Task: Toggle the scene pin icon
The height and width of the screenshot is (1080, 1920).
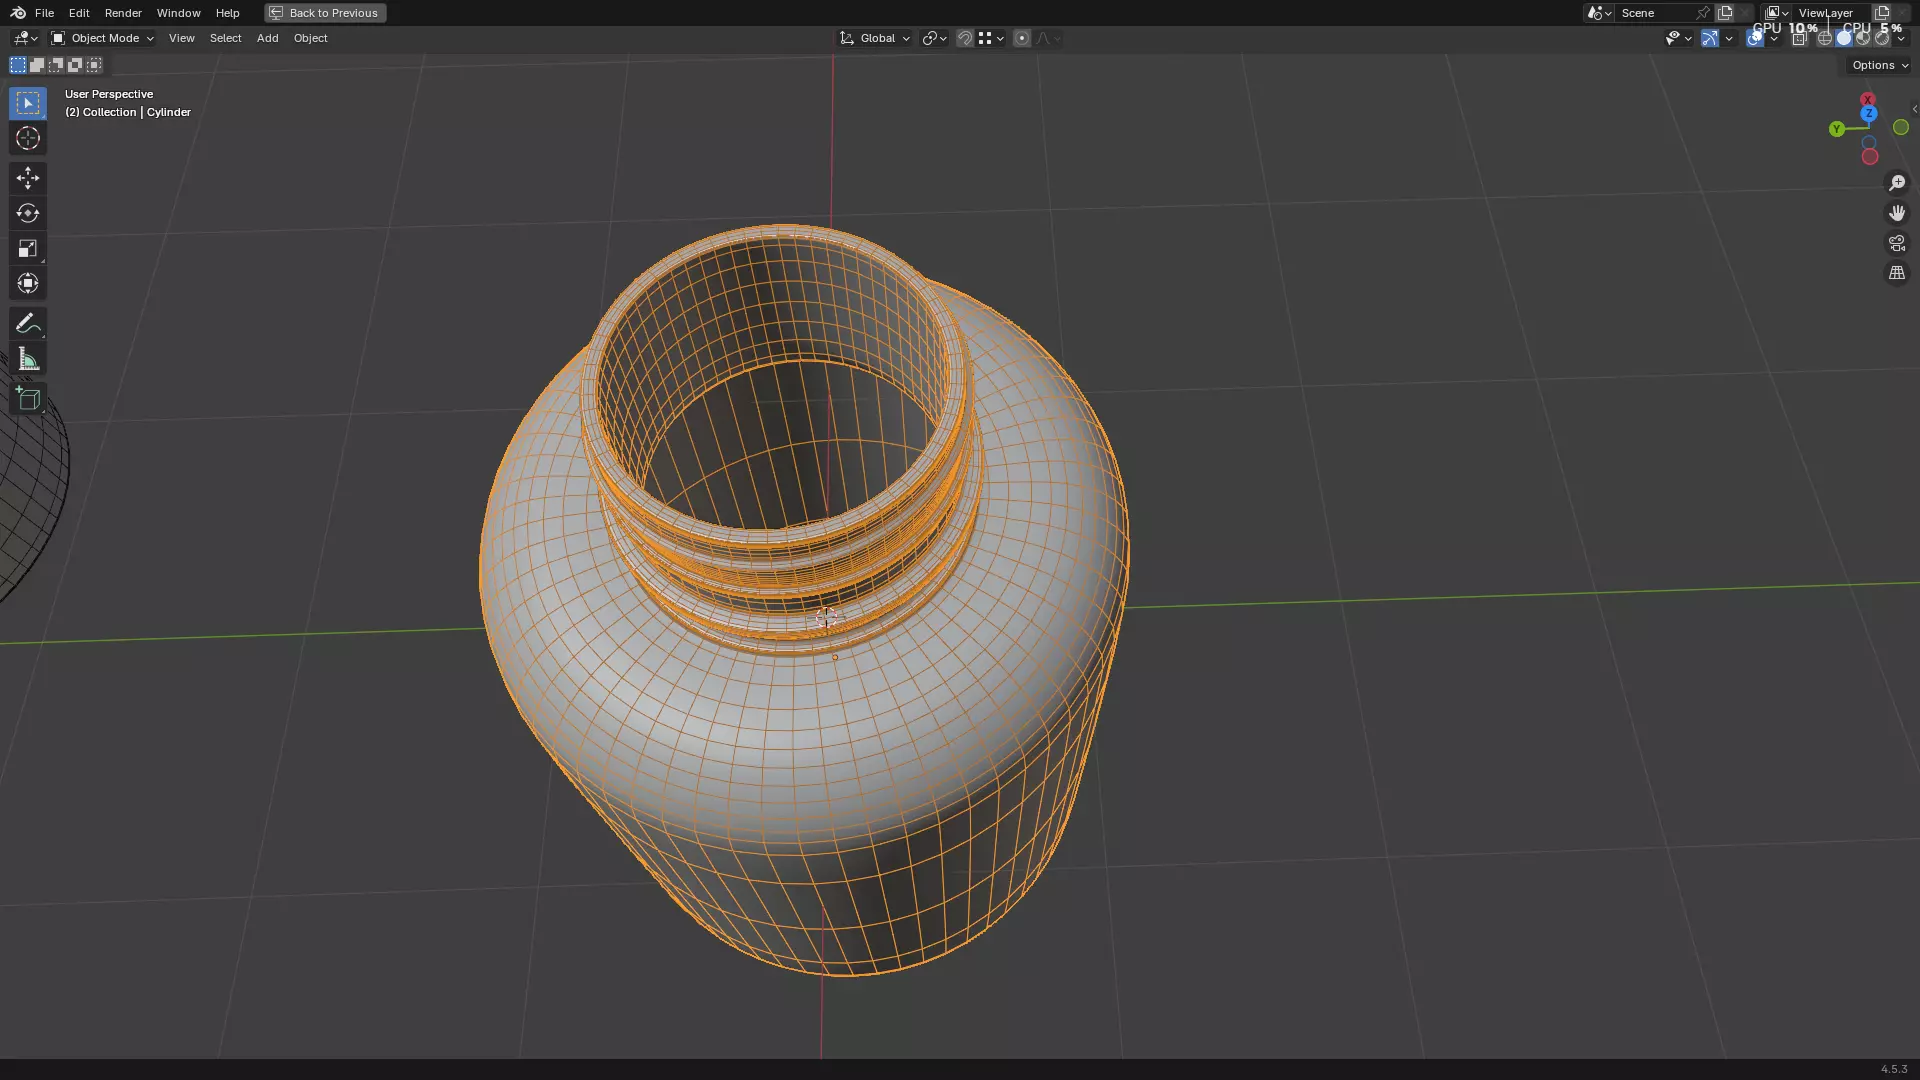Action: coord(1702,13)
